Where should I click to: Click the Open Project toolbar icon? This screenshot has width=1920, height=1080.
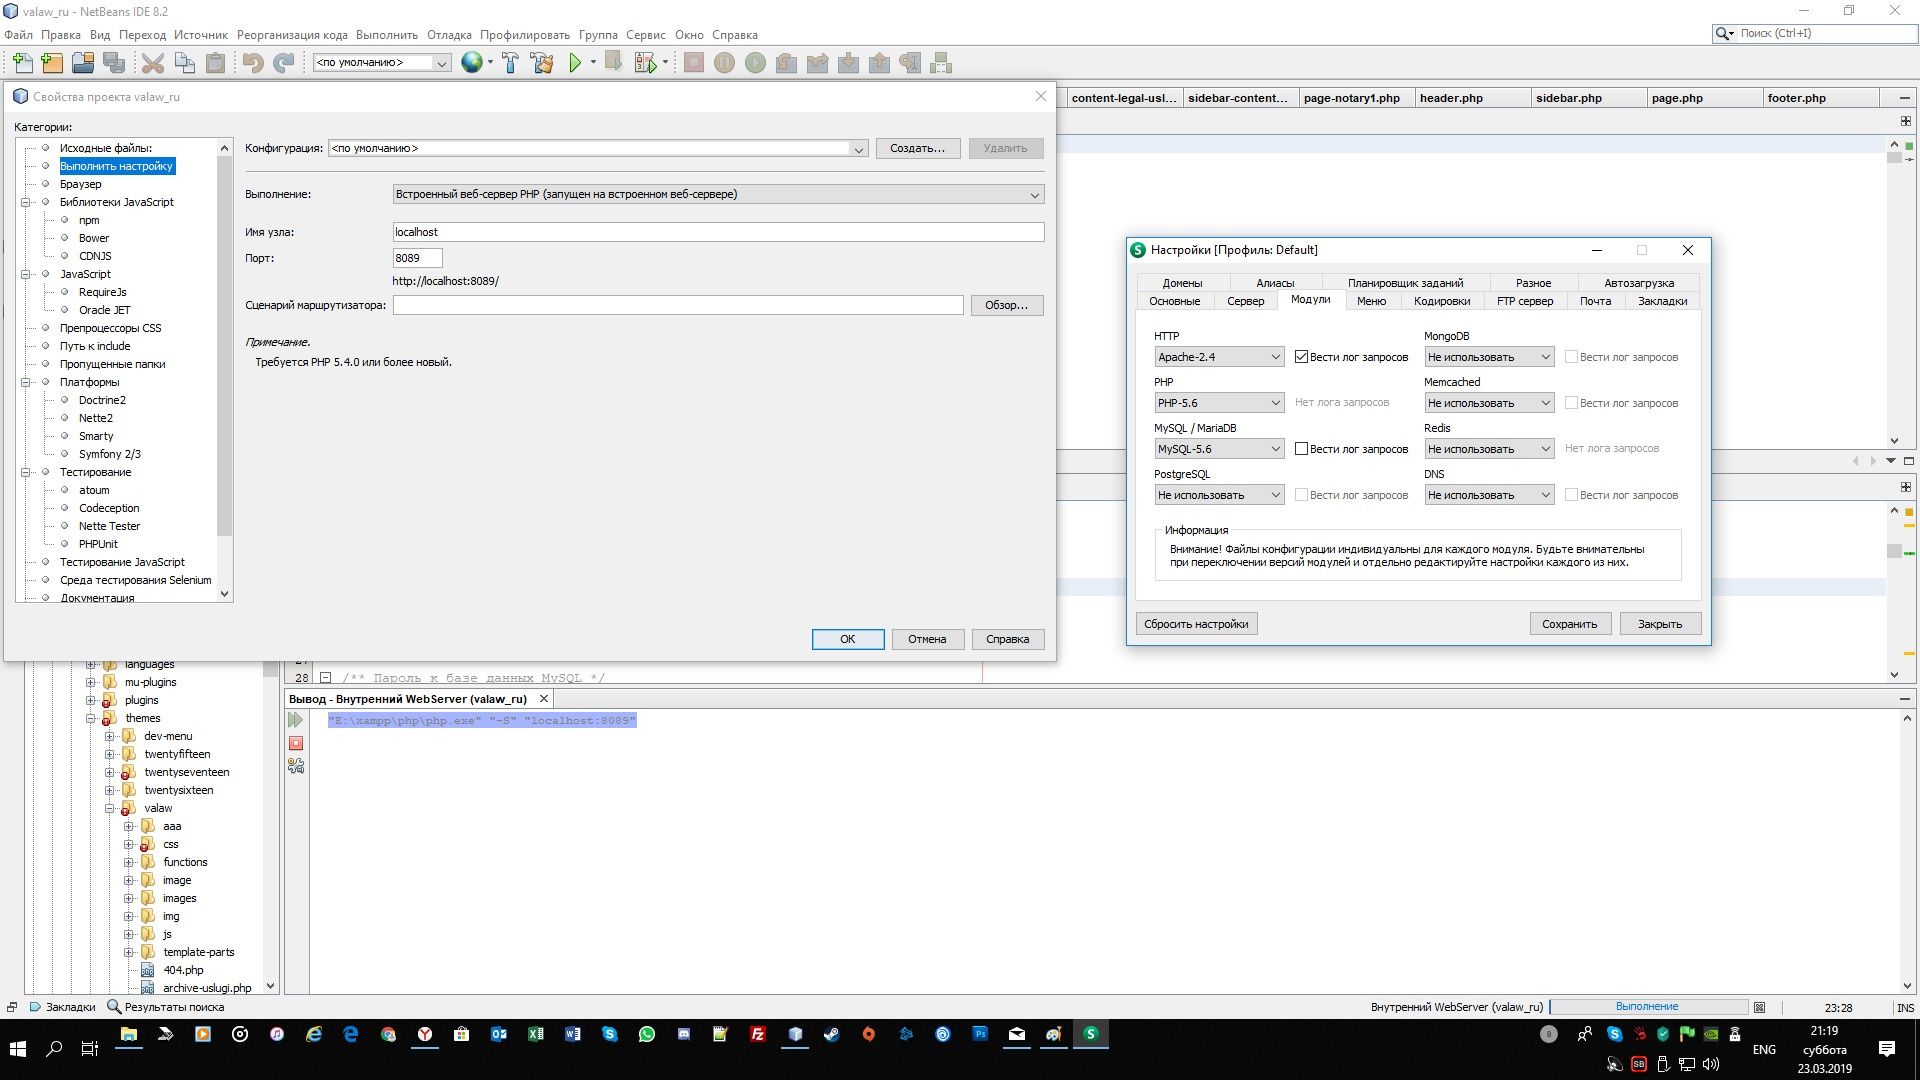(83, 63)
